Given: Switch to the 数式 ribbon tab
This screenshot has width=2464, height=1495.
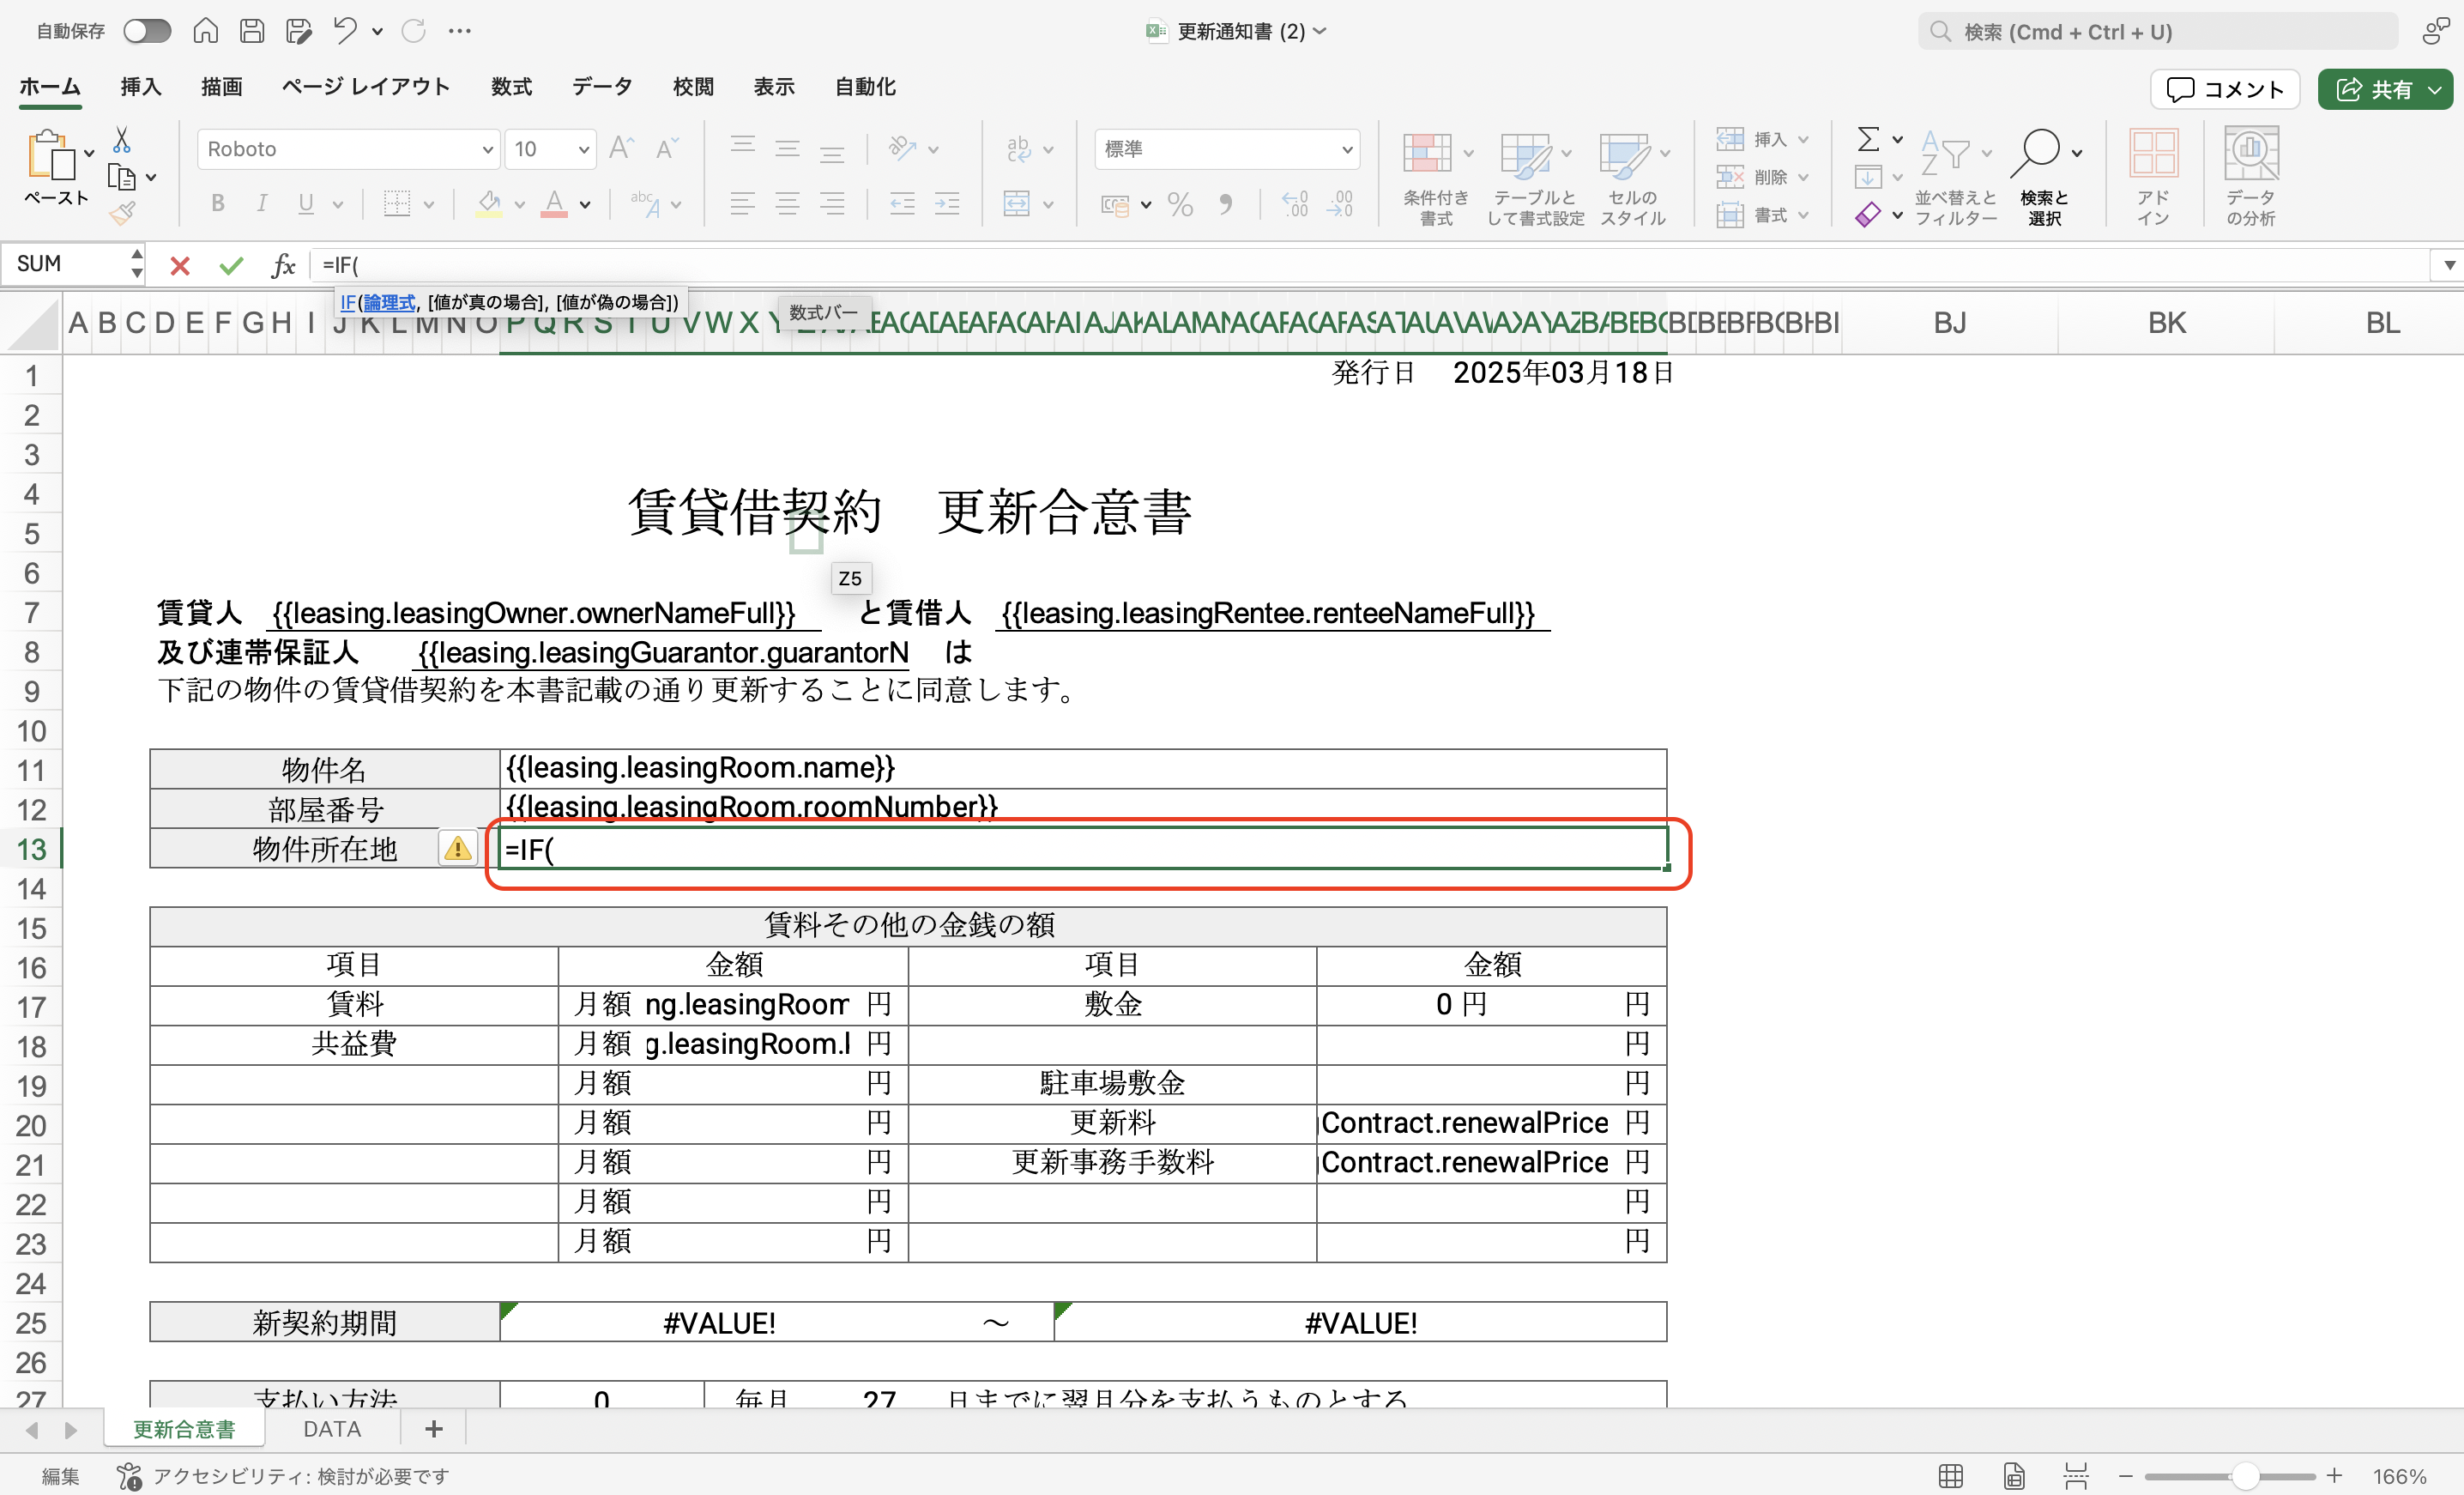Looking at the screenshot, I should pos(511,87).
